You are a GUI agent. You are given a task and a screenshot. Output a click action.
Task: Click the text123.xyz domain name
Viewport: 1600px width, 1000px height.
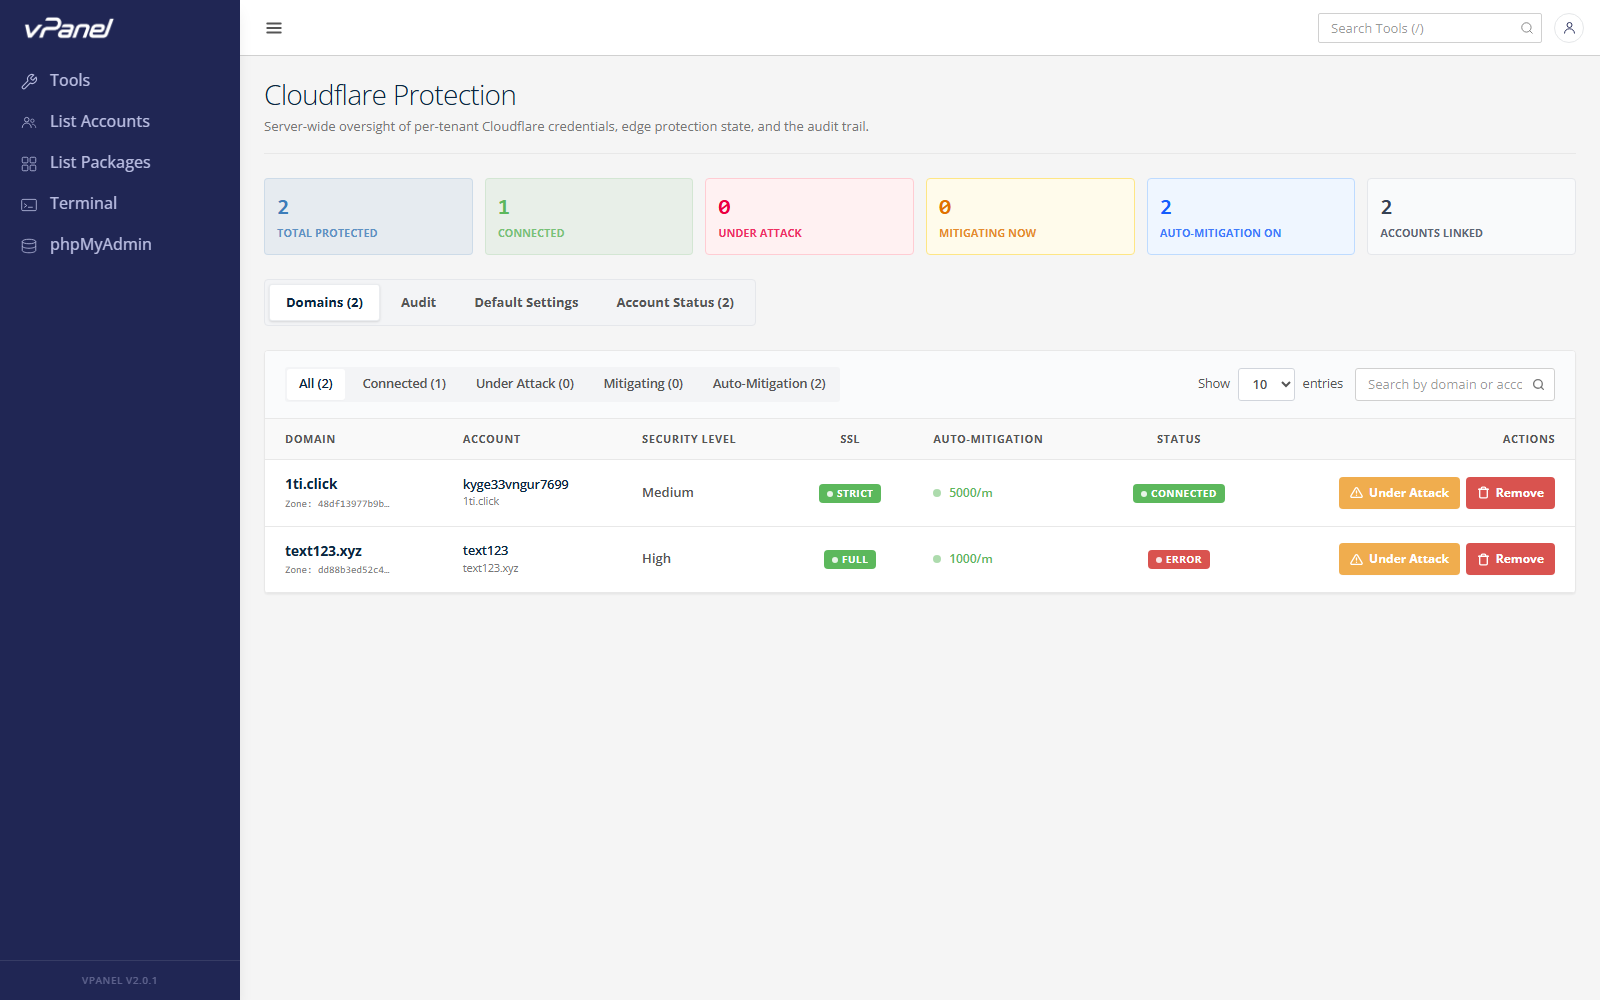point(323,551)
